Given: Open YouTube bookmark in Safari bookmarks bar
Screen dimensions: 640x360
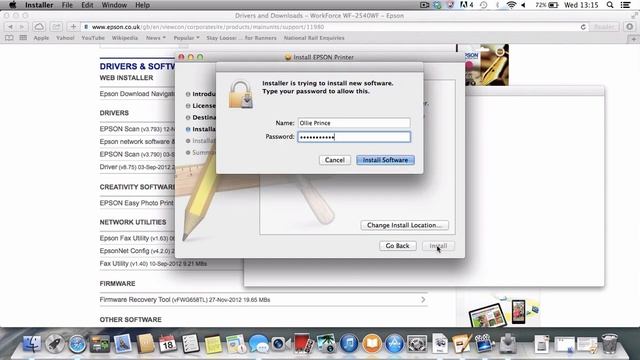Looking at the screenshot, I should (93, 38).
